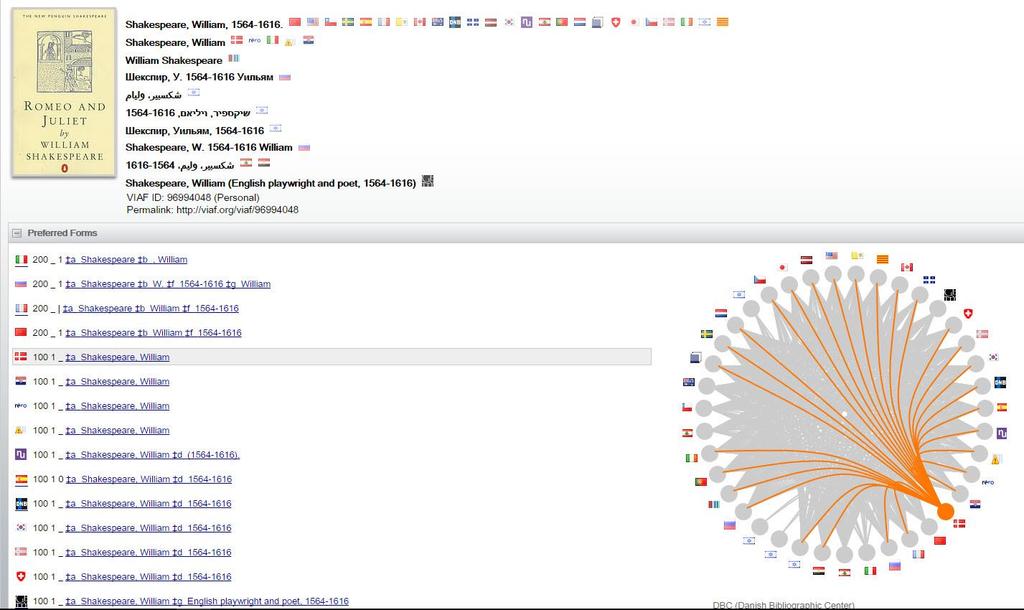
Task: Click the Croatia flag in the circular graph
Action: [975, 504]
